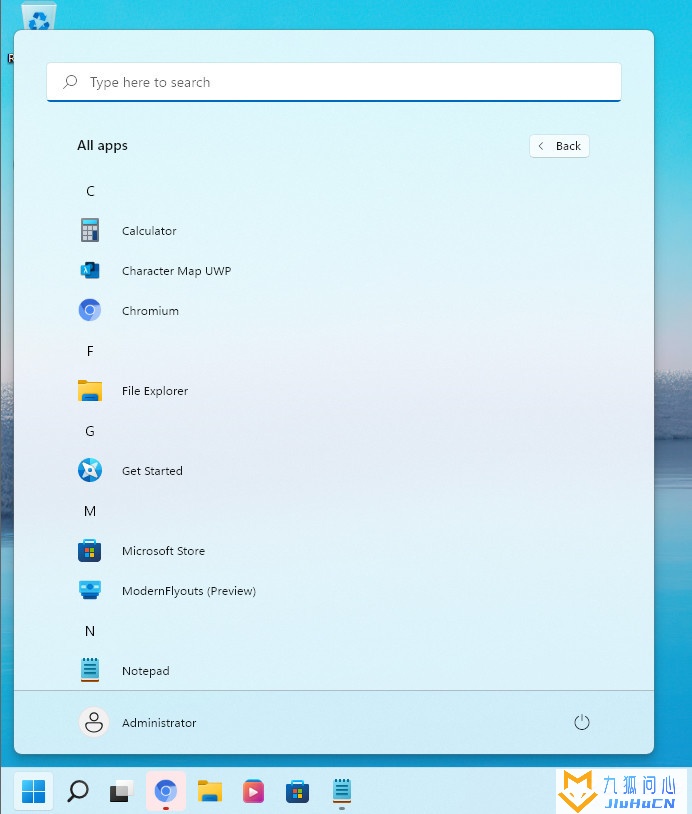
Task: Click the letter F section header
Action: 90,351
